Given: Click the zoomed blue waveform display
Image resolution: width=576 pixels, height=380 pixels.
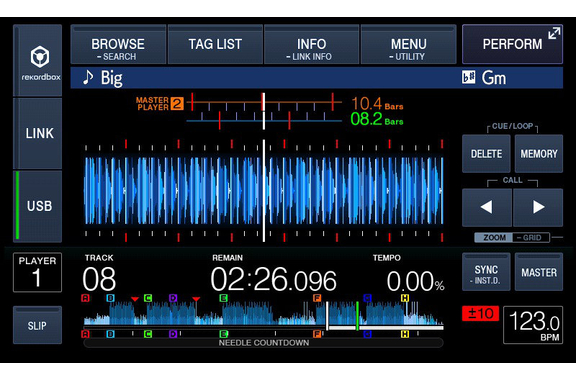Looking at the screenshot, I should [264, 190].
